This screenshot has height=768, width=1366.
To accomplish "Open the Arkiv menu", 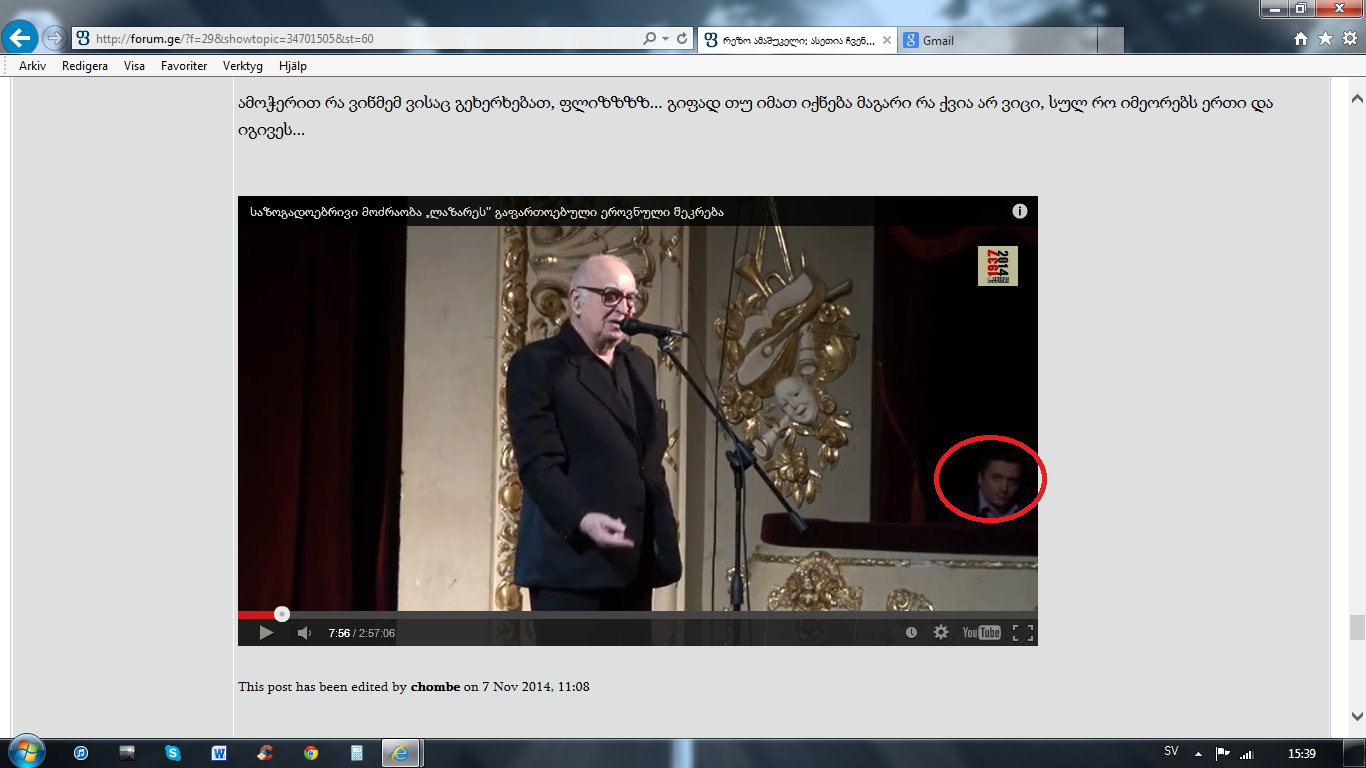I will [x=32, y=66].
